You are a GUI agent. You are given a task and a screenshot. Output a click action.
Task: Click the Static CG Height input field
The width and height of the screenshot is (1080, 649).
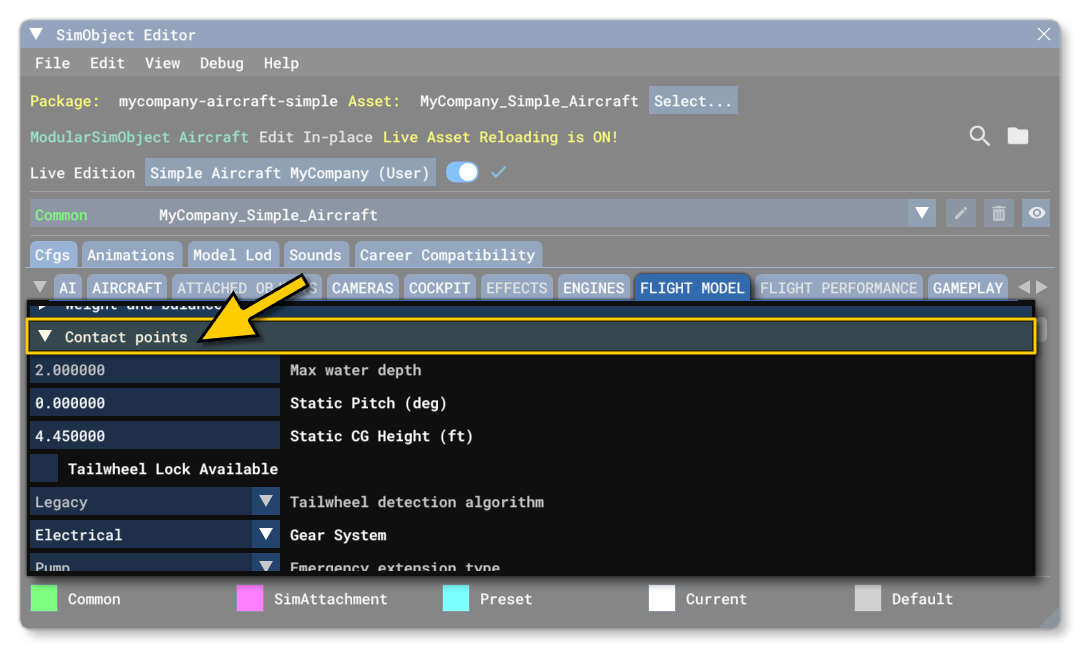(155, 436)
